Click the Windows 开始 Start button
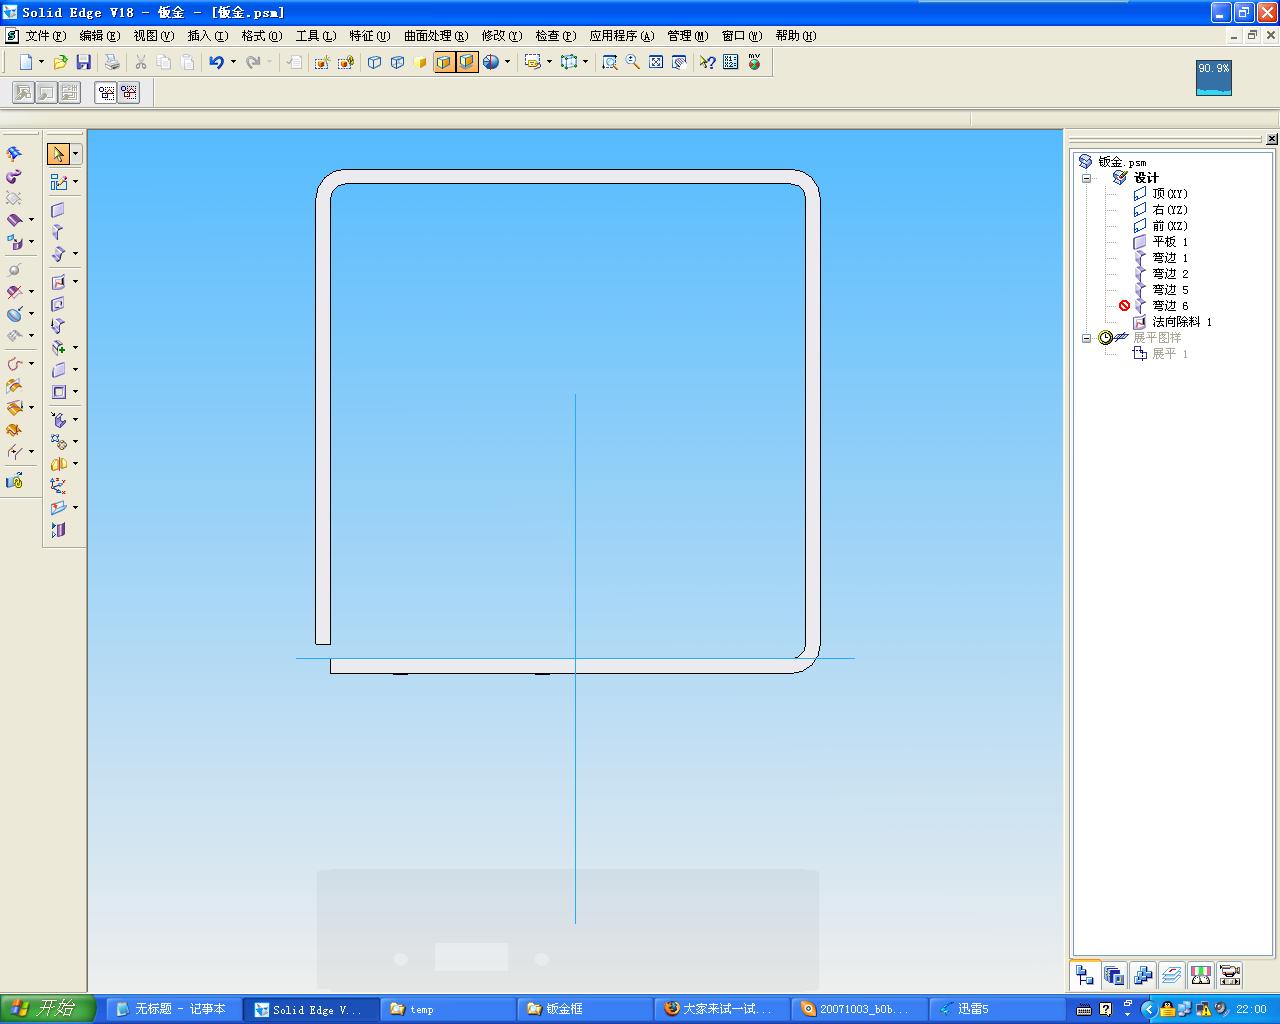 pos(48,1009)
